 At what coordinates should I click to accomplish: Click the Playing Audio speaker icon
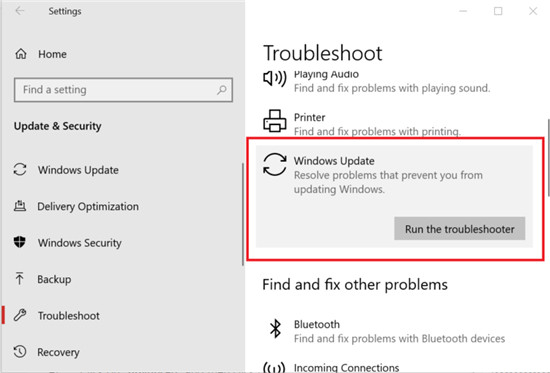click(x=275, y=78)
